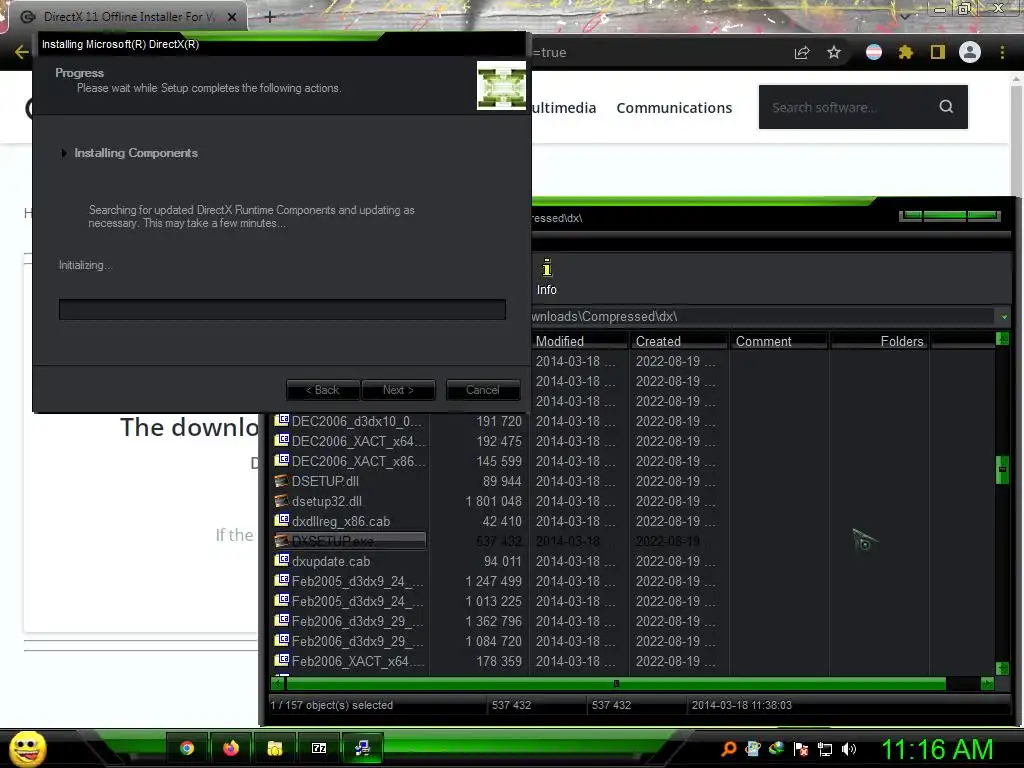This screenshot has height=768, width=1024.
Task: Select the DSETUP.dll file icon
Action: pos(281,481)
